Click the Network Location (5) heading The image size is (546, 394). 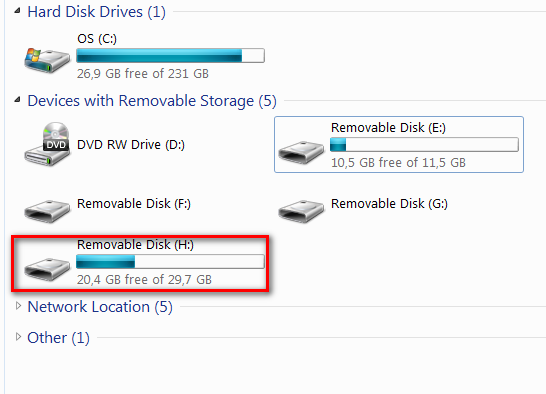click(x=100, y=307)
